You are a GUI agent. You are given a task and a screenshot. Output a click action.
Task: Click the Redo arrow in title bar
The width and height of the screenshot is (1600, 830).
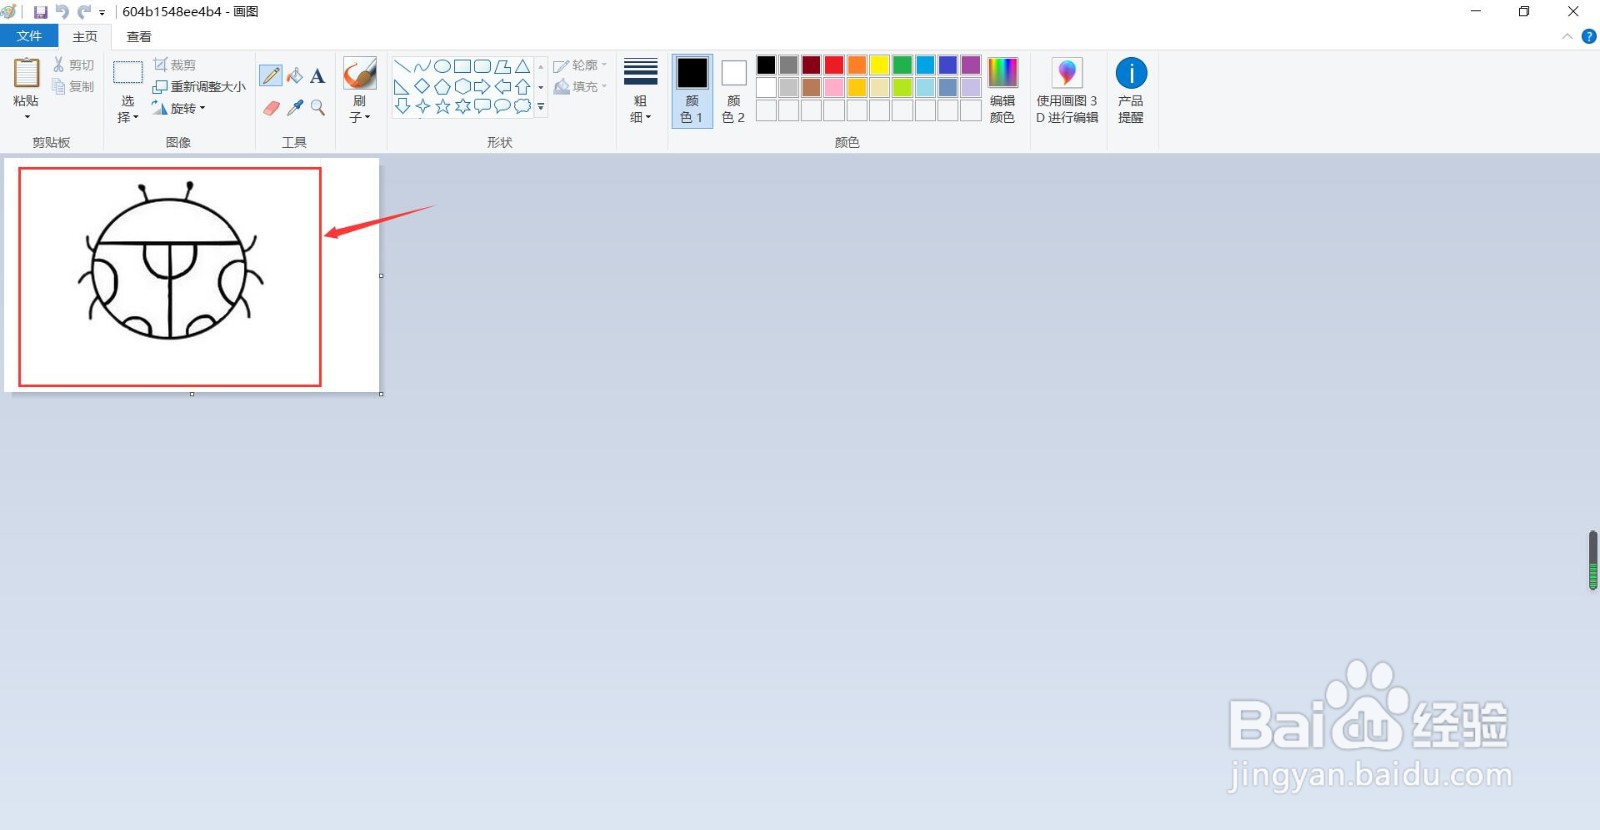tap(84, 12)
